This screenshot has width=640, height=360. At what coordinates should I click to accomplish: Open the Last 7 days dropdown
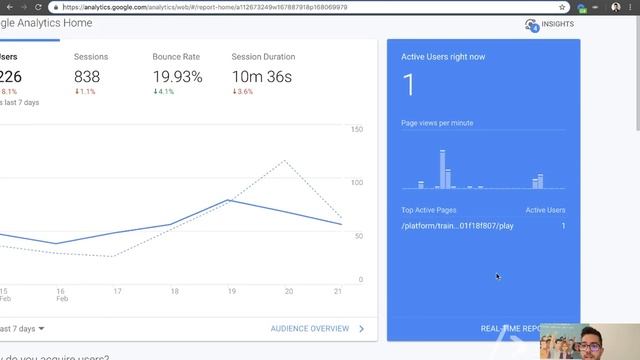22,329
